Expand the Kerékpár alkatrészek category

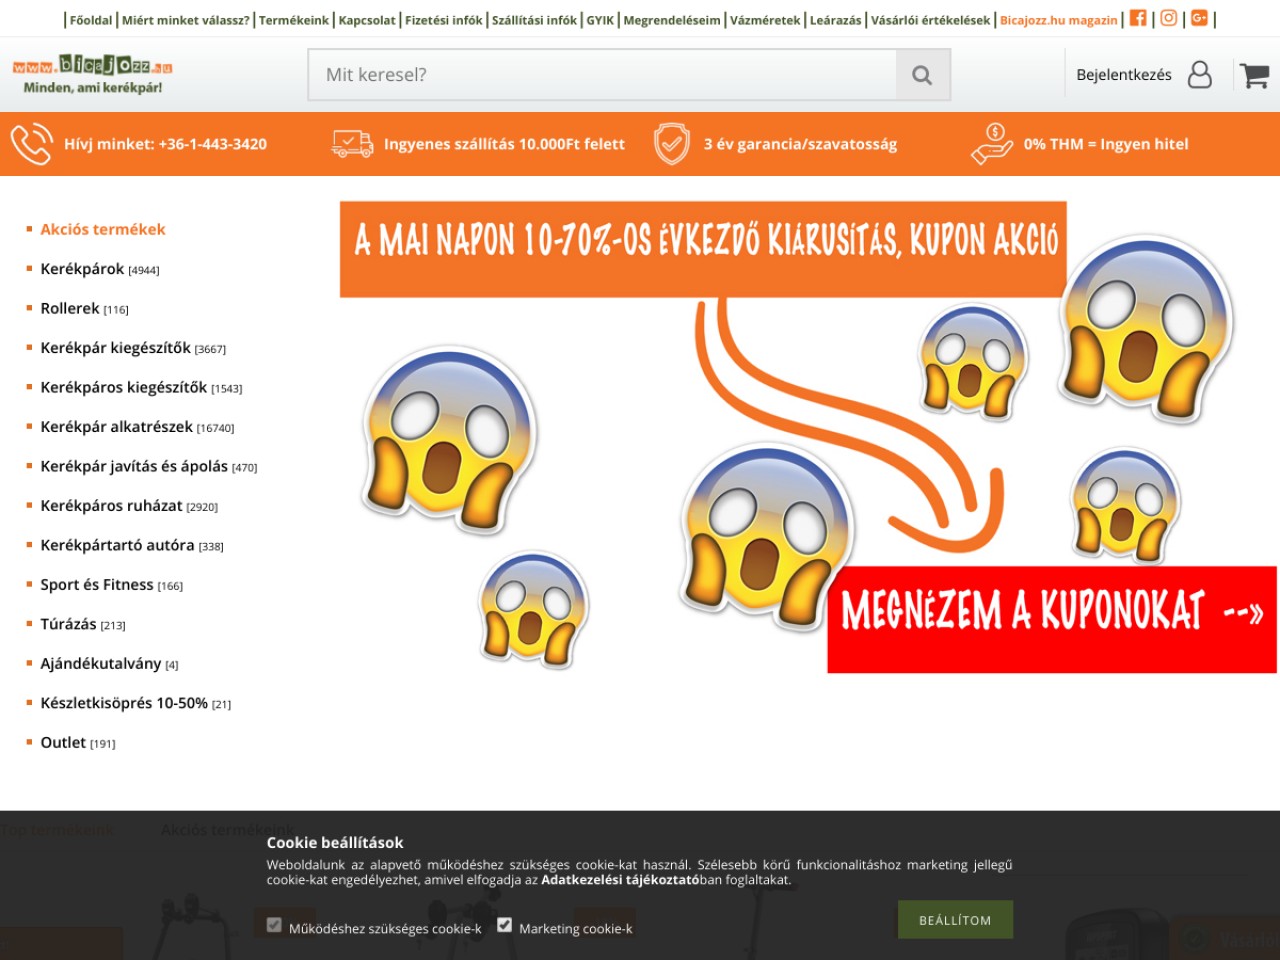(x=116, y=427)
